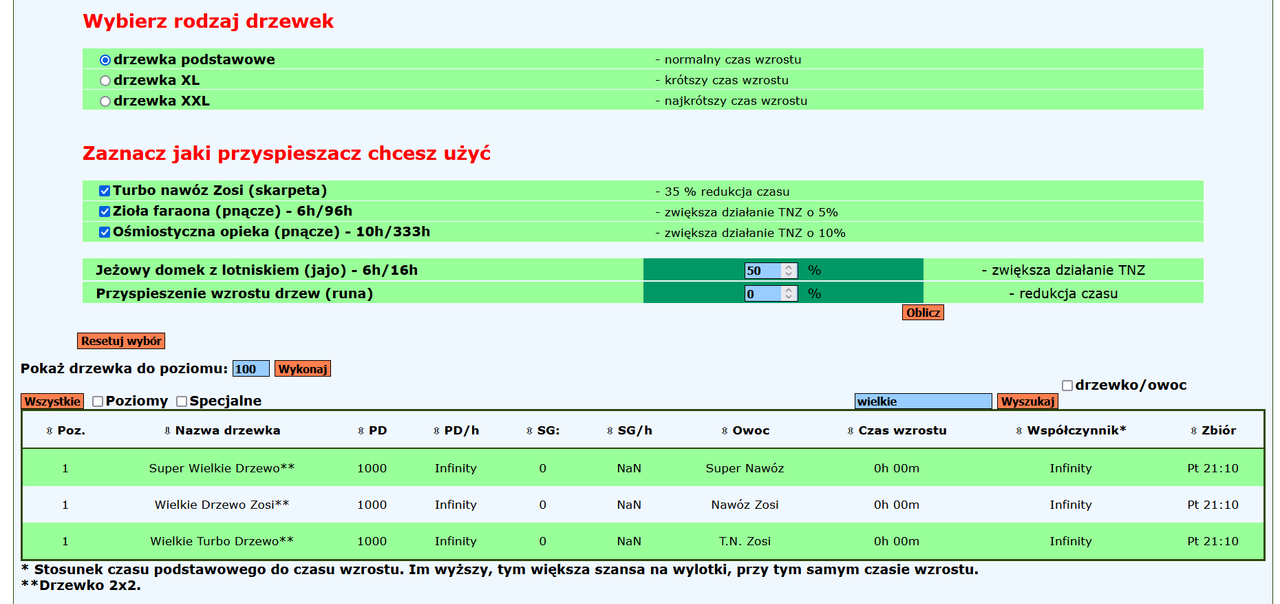Click the **Drzewko 2x2. footnote

click(81, 586)
